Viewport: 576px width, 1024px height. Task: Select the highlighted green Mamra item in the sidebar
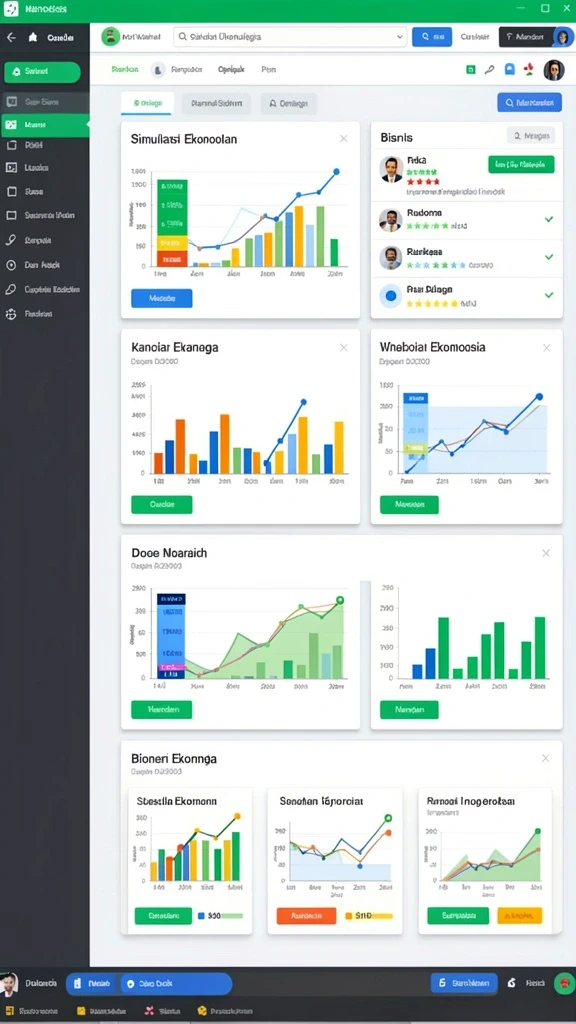point(44,125)
